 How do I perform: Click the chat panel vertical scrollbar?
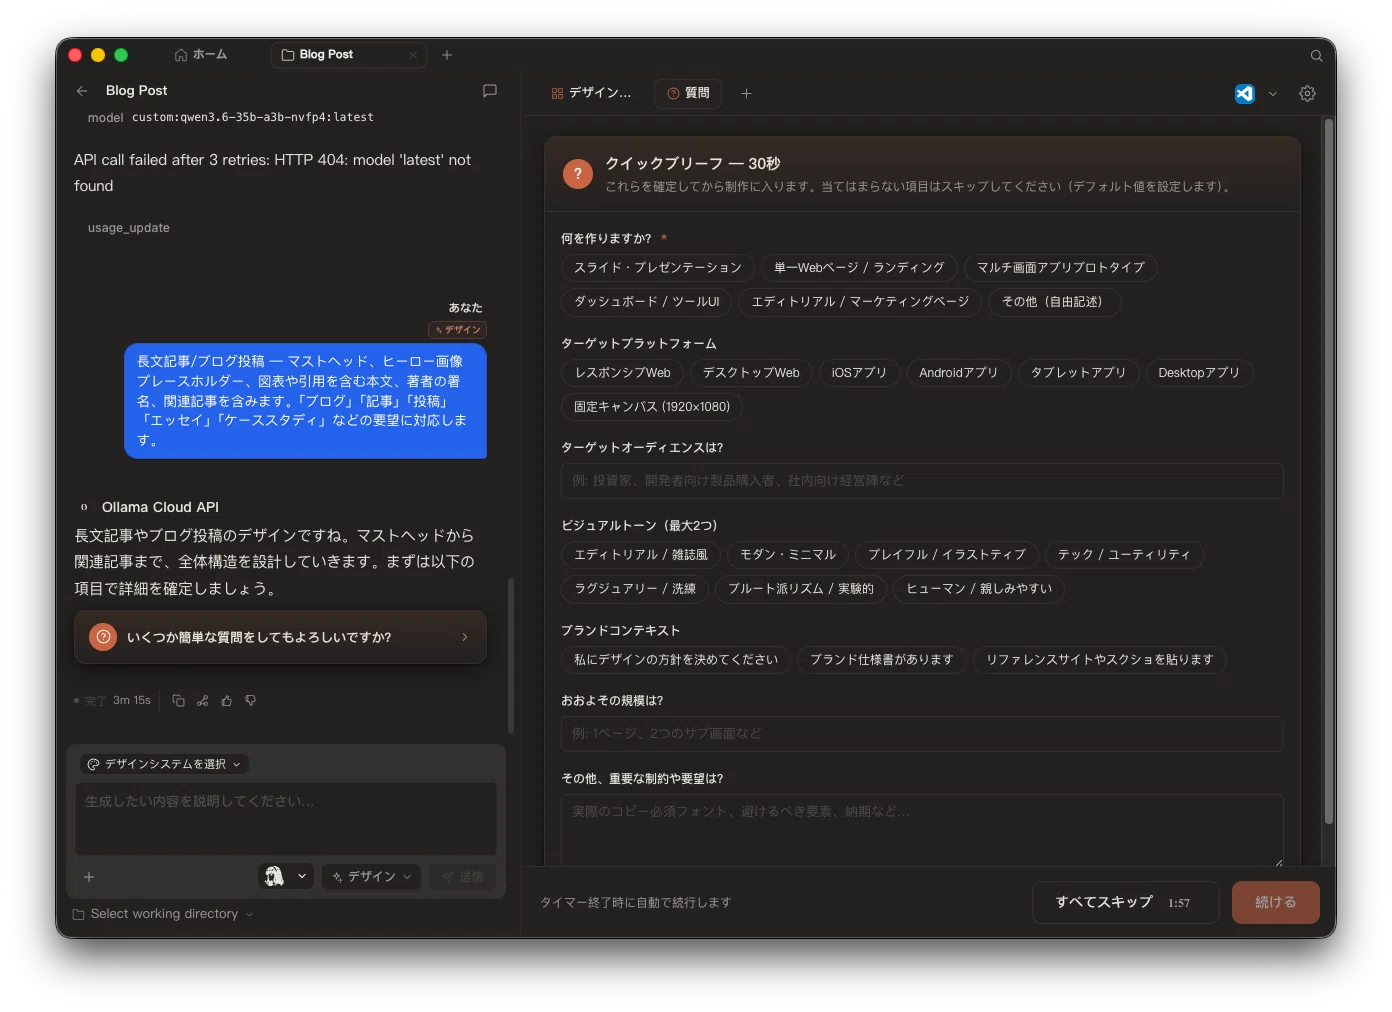click(512, 655)
